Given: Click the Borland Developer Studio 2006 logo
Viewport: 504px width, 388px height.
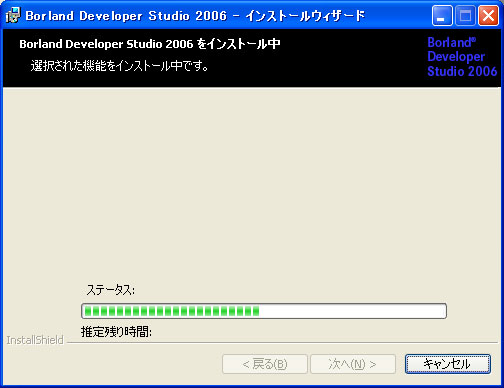Looking at the screenshot, I should 462,57.
